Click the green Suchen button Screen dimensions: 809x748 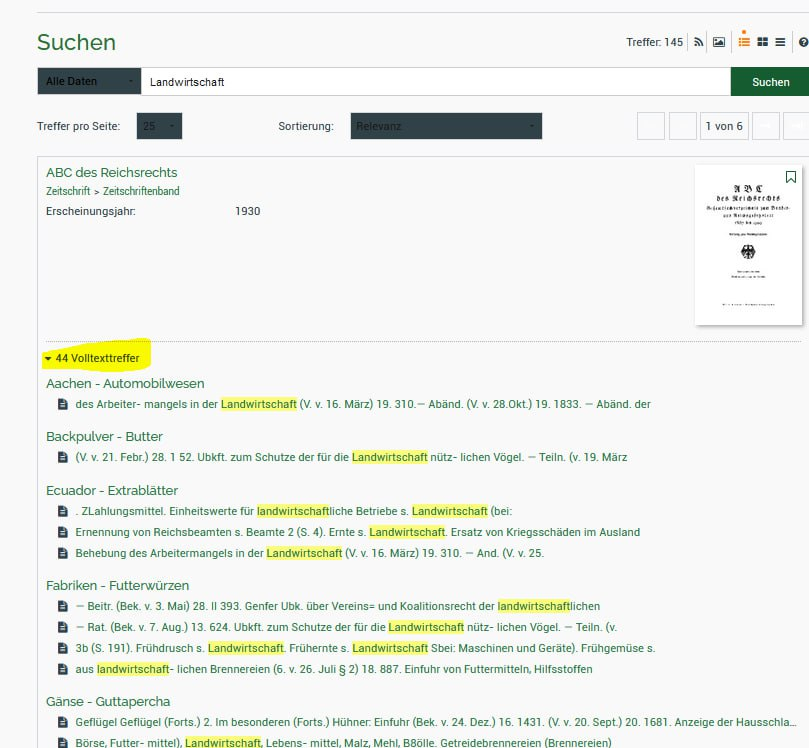coord(770,82)
